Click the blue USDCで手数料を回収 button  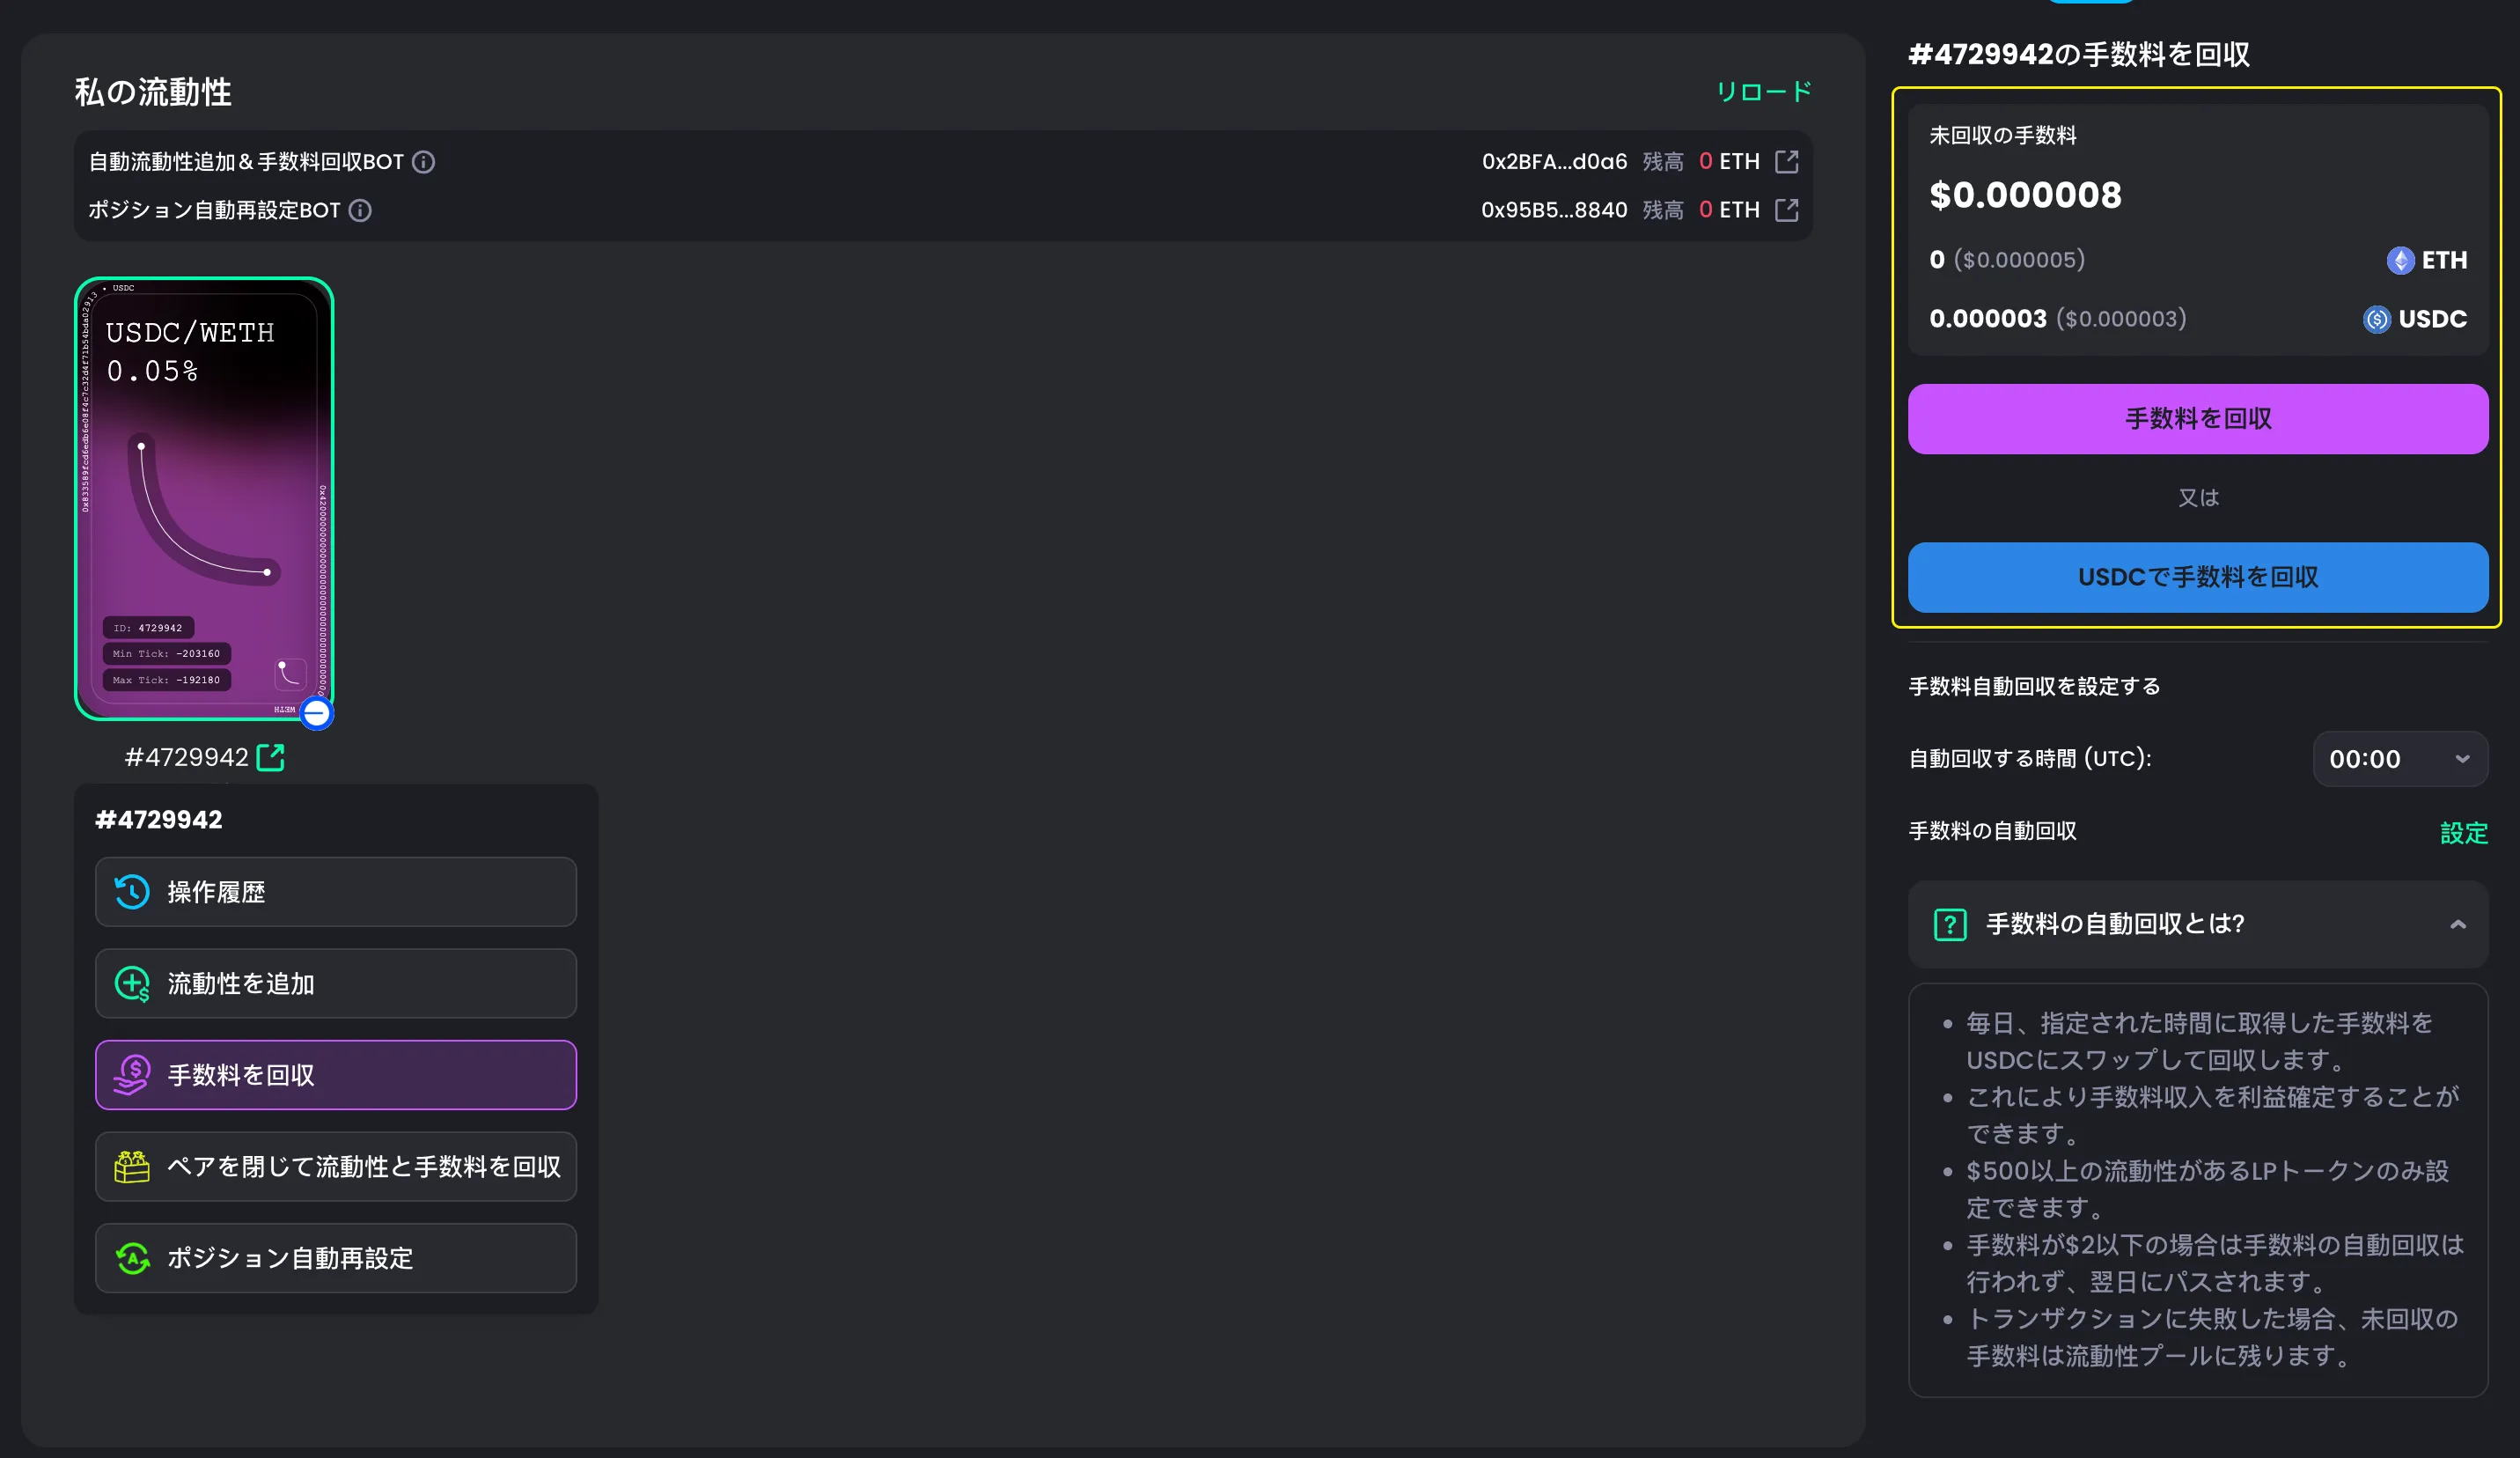pos(2198,577)
